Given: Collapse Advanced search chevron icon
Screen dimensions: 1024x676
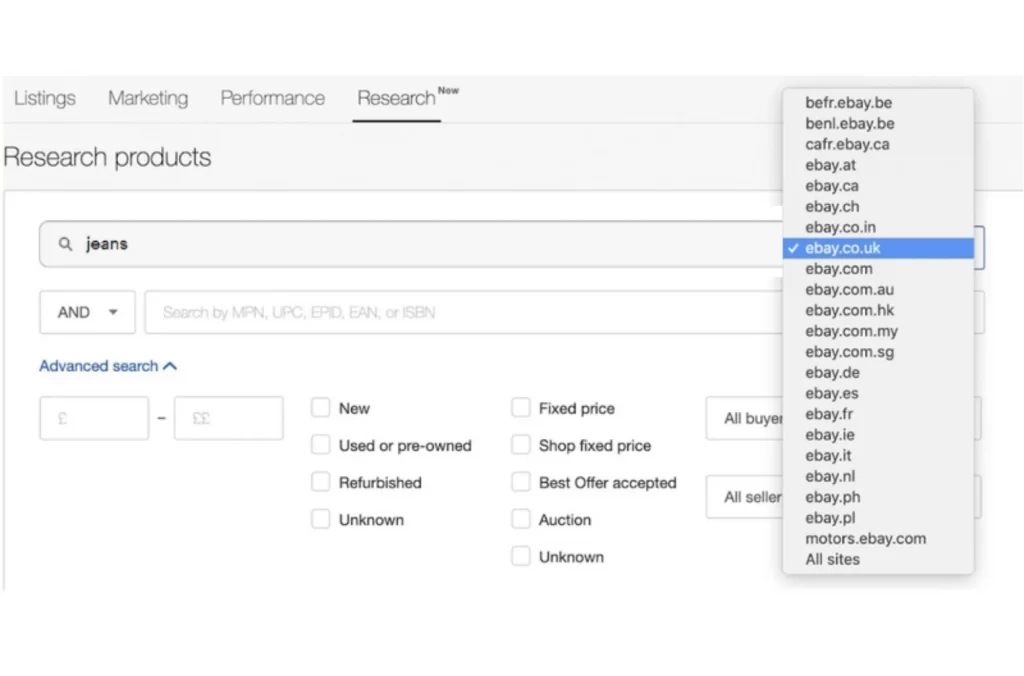Looking at the screenshot, I should pos(170,366).
